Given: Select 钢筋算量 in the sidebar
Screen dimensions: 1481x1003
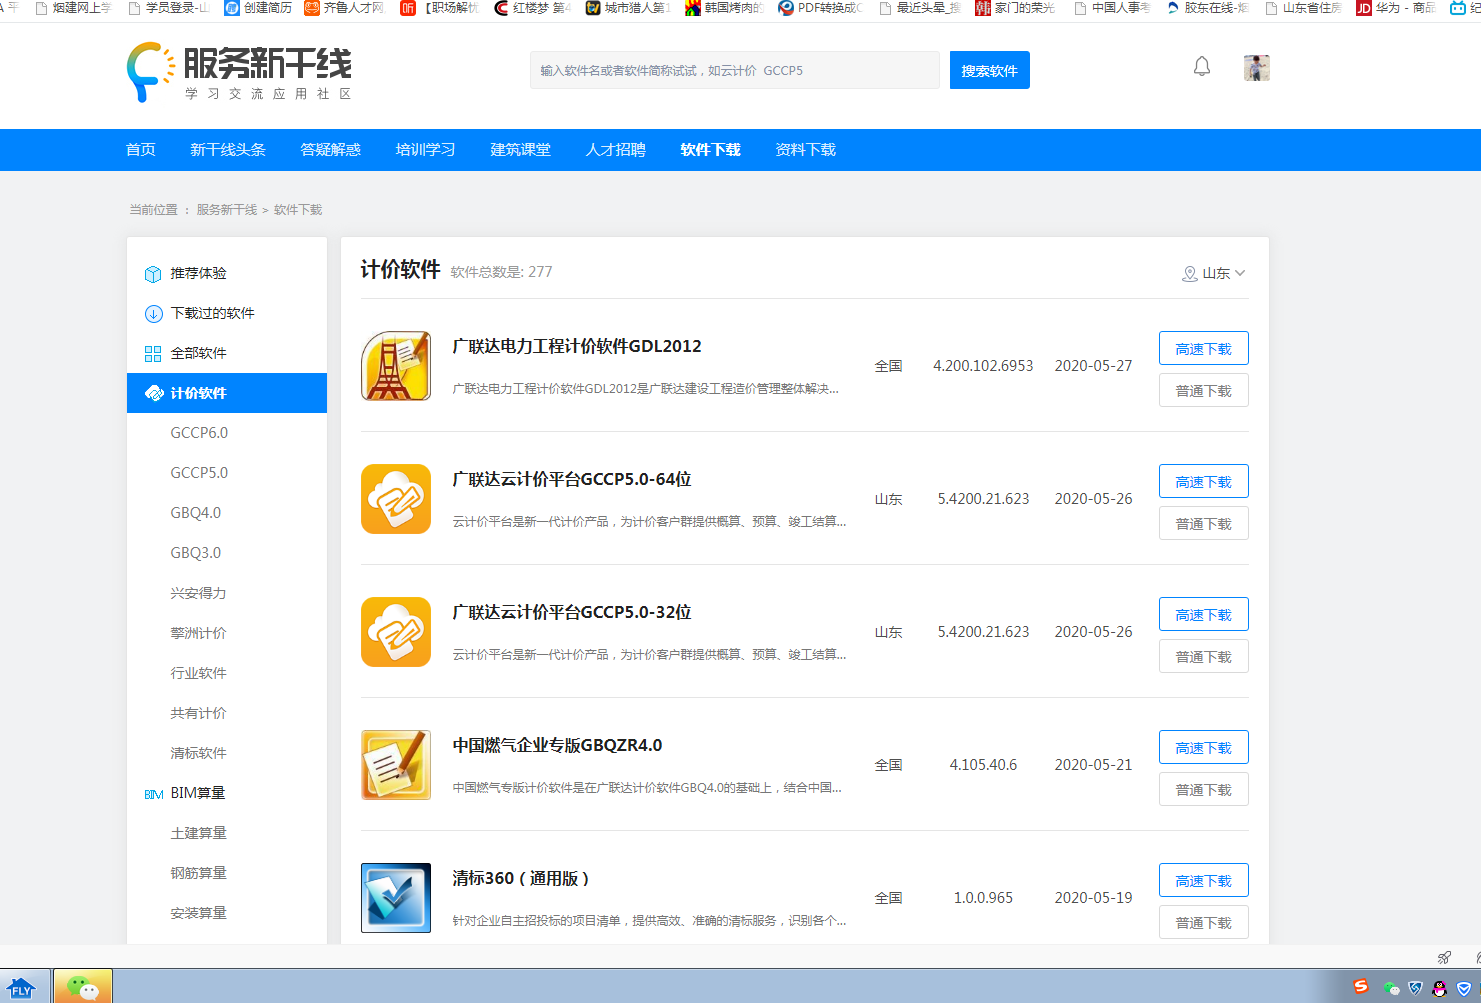Looking at the screenshot, I should coord(199,873).
